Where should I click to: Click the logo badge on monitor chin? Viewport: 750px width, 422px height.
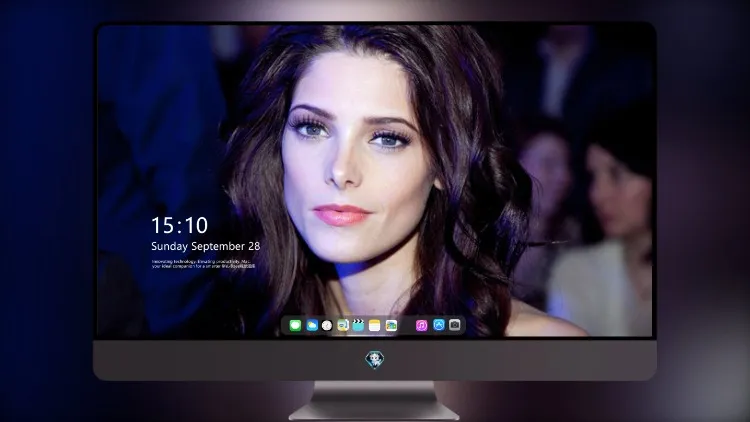(375, 360)
